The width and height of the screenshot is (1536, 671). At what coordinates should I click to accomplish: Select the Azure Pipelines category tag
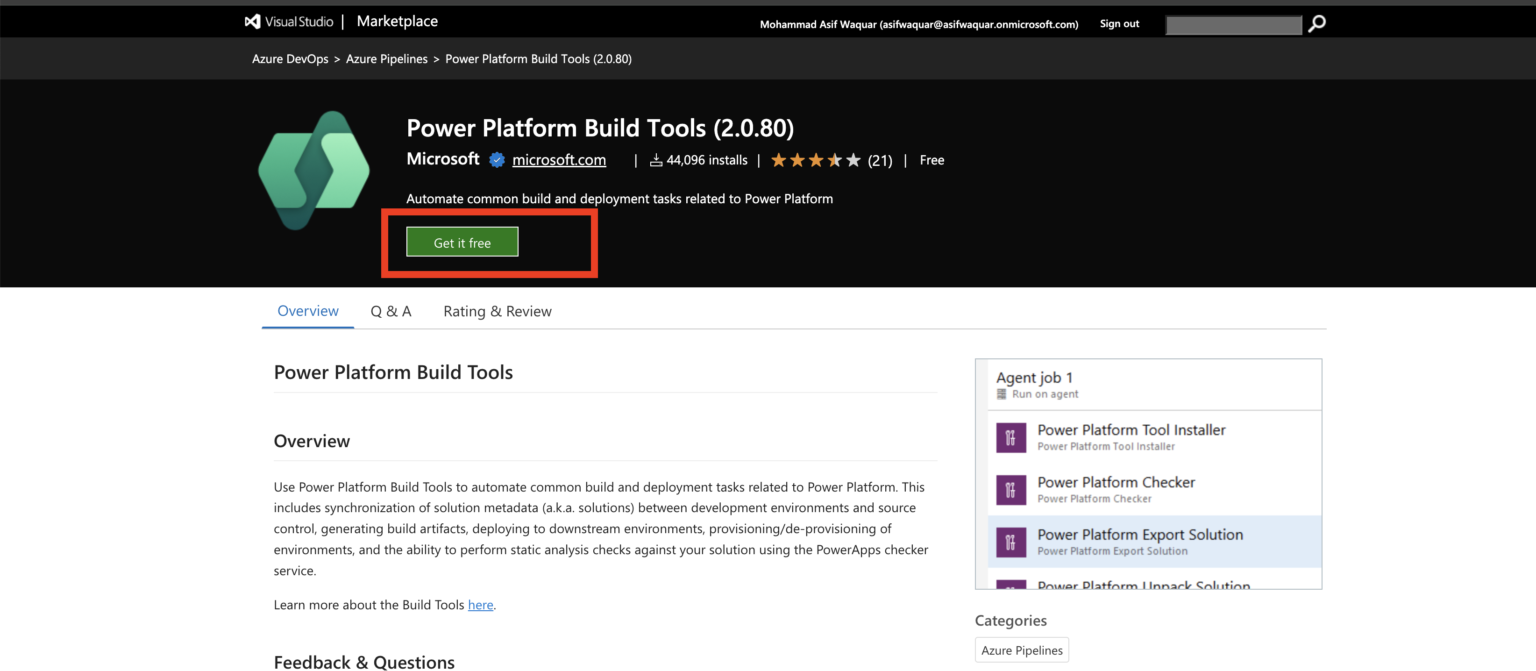1021,649
